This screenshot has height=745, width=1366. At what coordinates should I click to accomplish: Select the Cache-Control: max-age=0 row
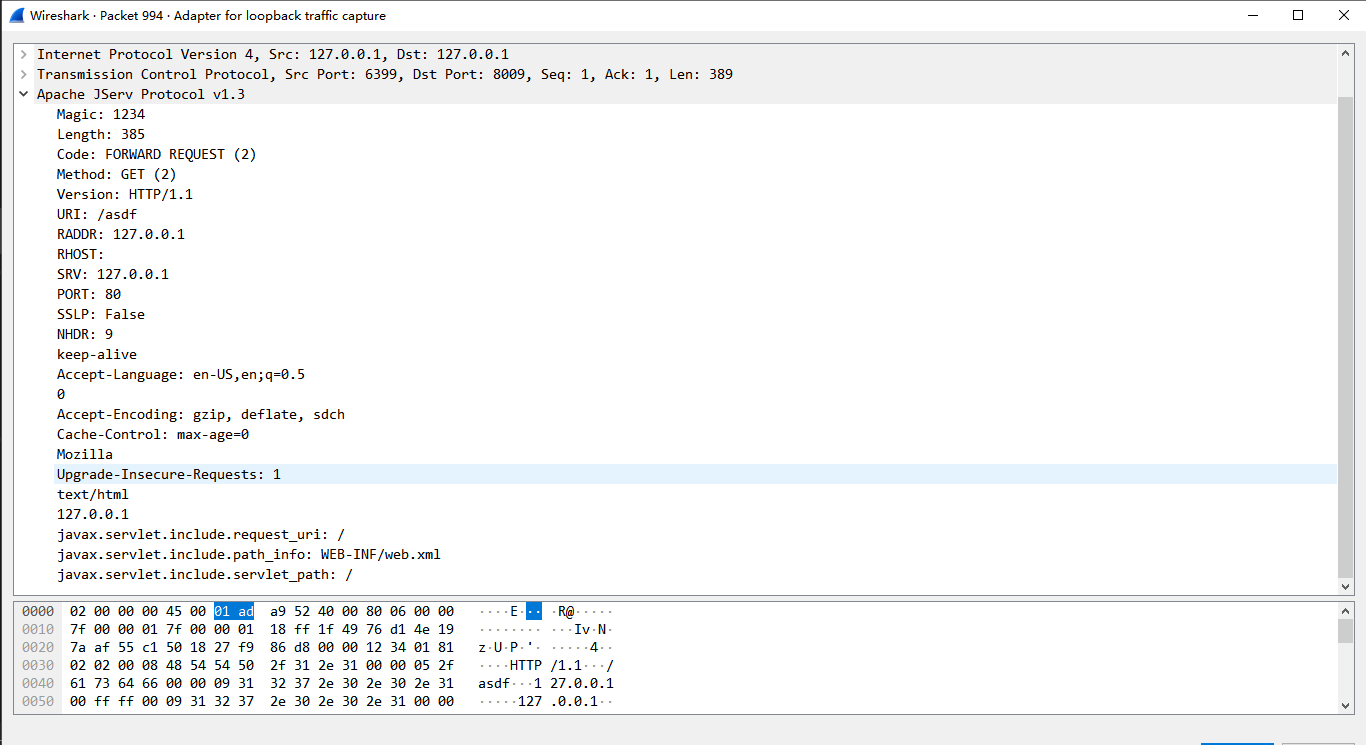pos(153,434)
